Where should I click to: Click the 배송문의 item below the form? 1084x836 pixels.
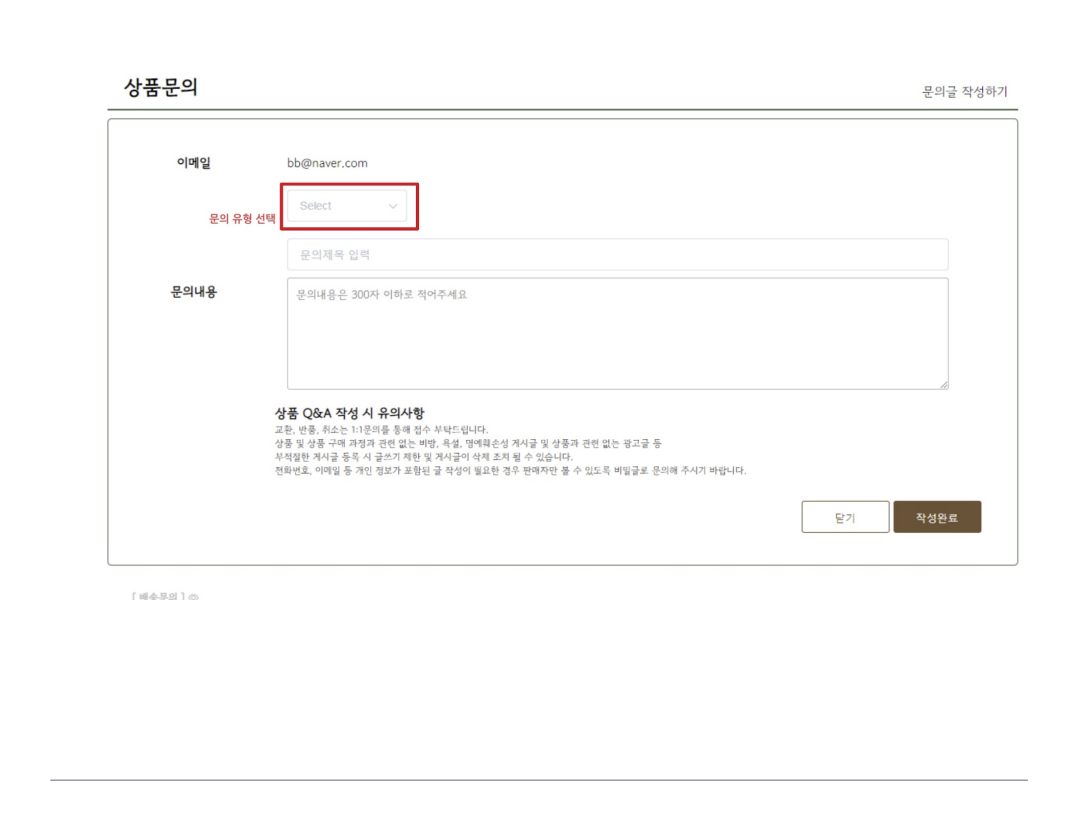tap(165, 596)
